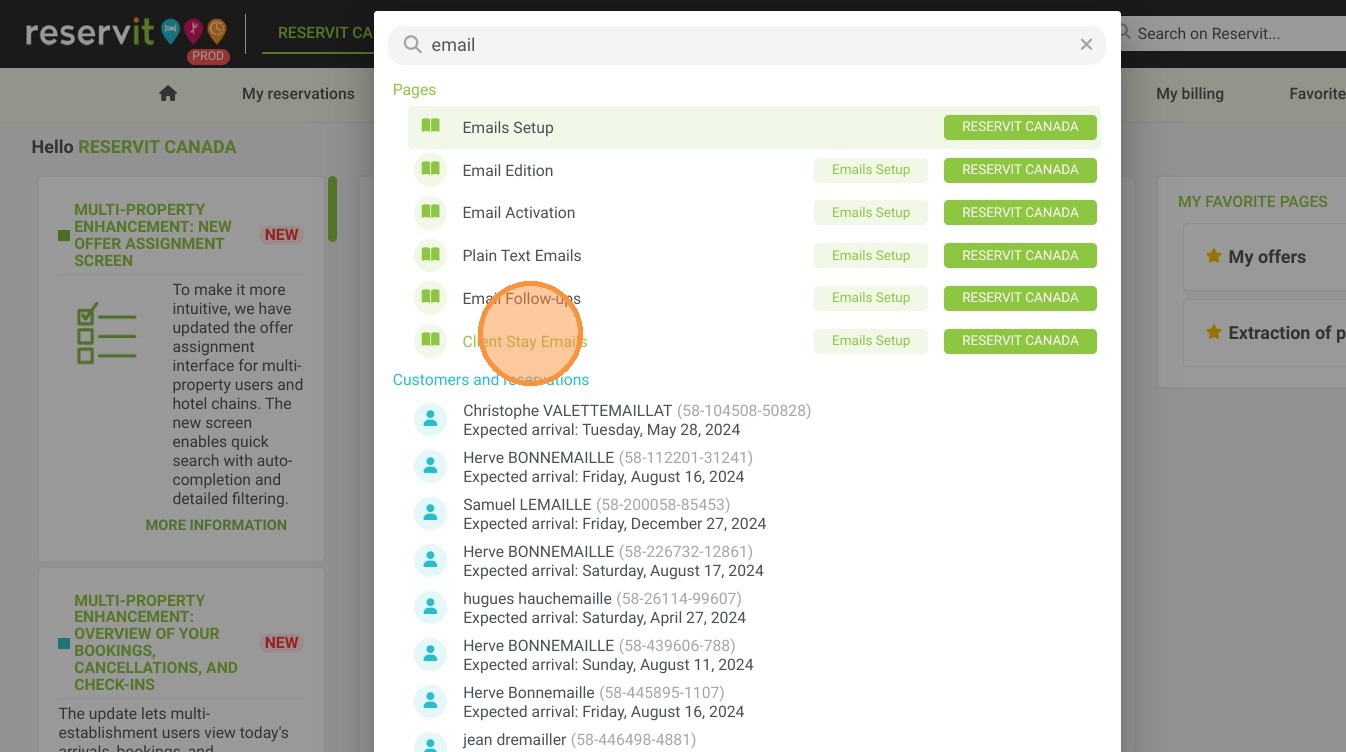
Task: Click the book icon beside Email Activation
Action: (431, 212)
